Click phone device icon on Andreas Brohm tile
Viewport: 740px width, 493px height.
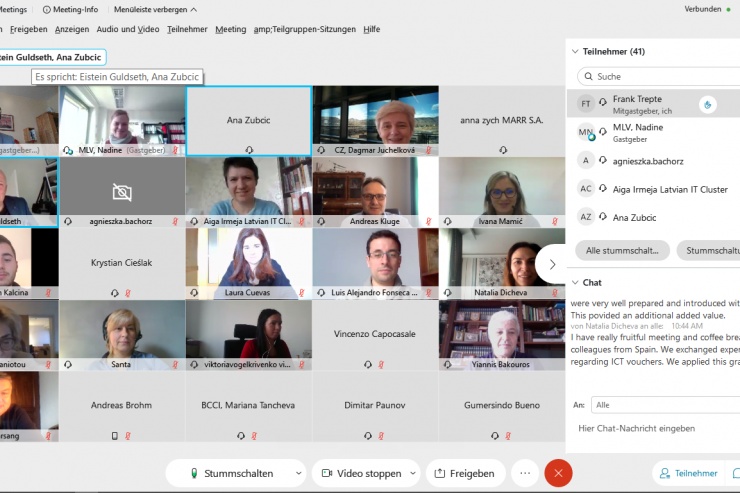pyautogui.click(x=114, y=436)
